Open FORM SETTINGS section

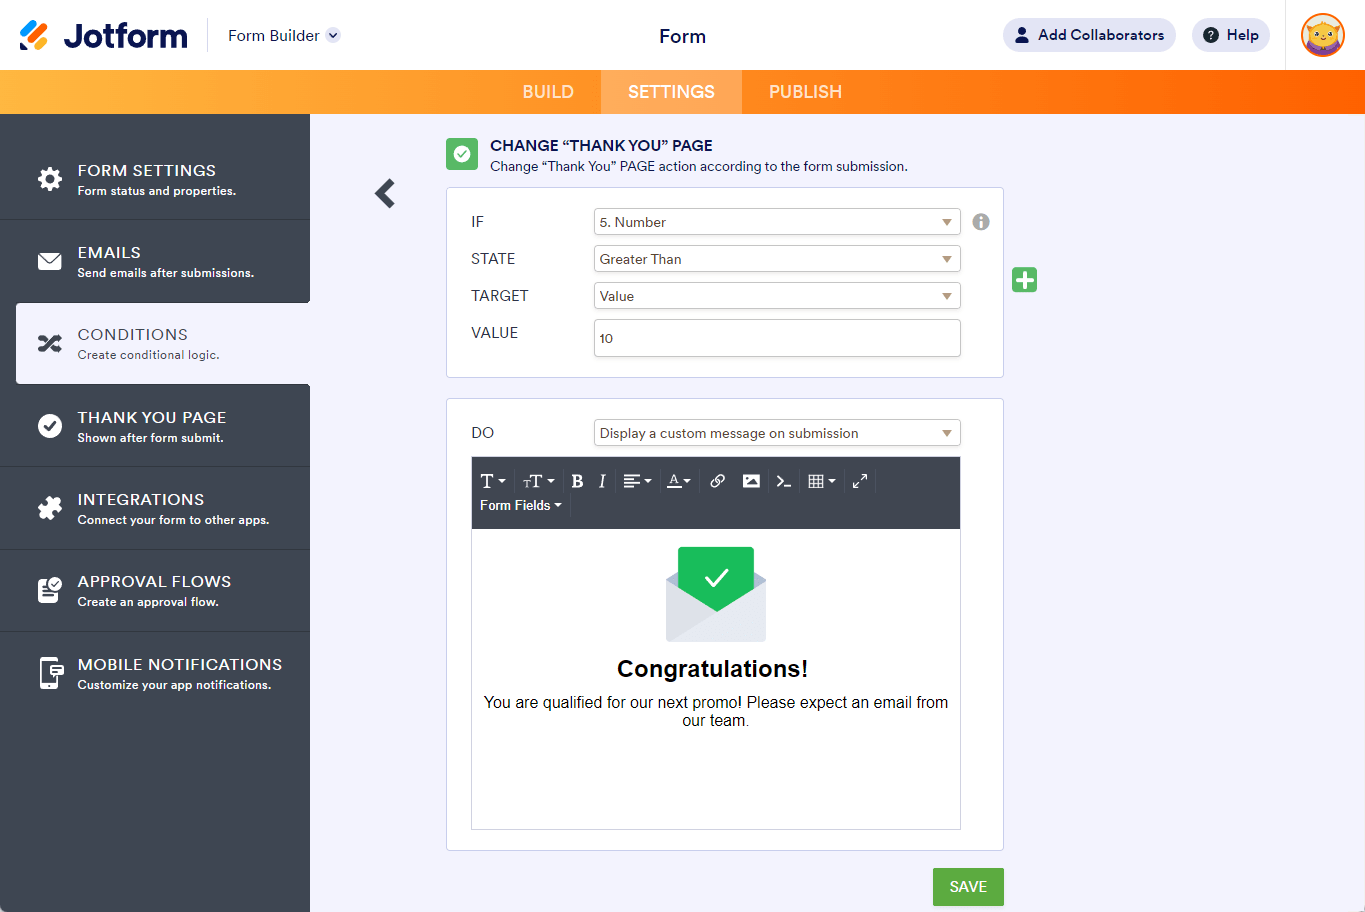point(155,179)
